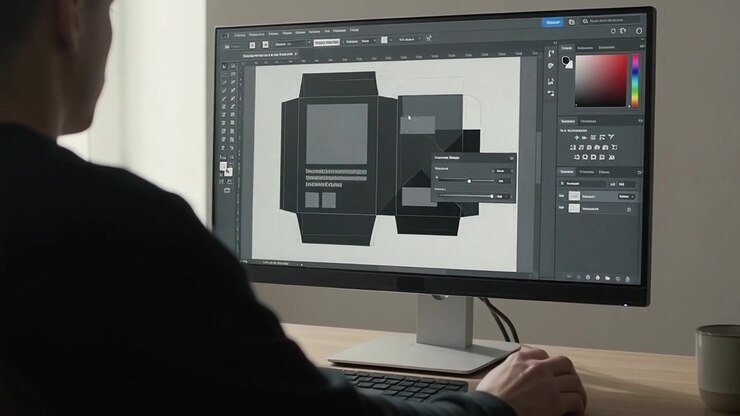This screenshot has width=740, height=416.
Task: Close the open document tab
Action: 295,54
